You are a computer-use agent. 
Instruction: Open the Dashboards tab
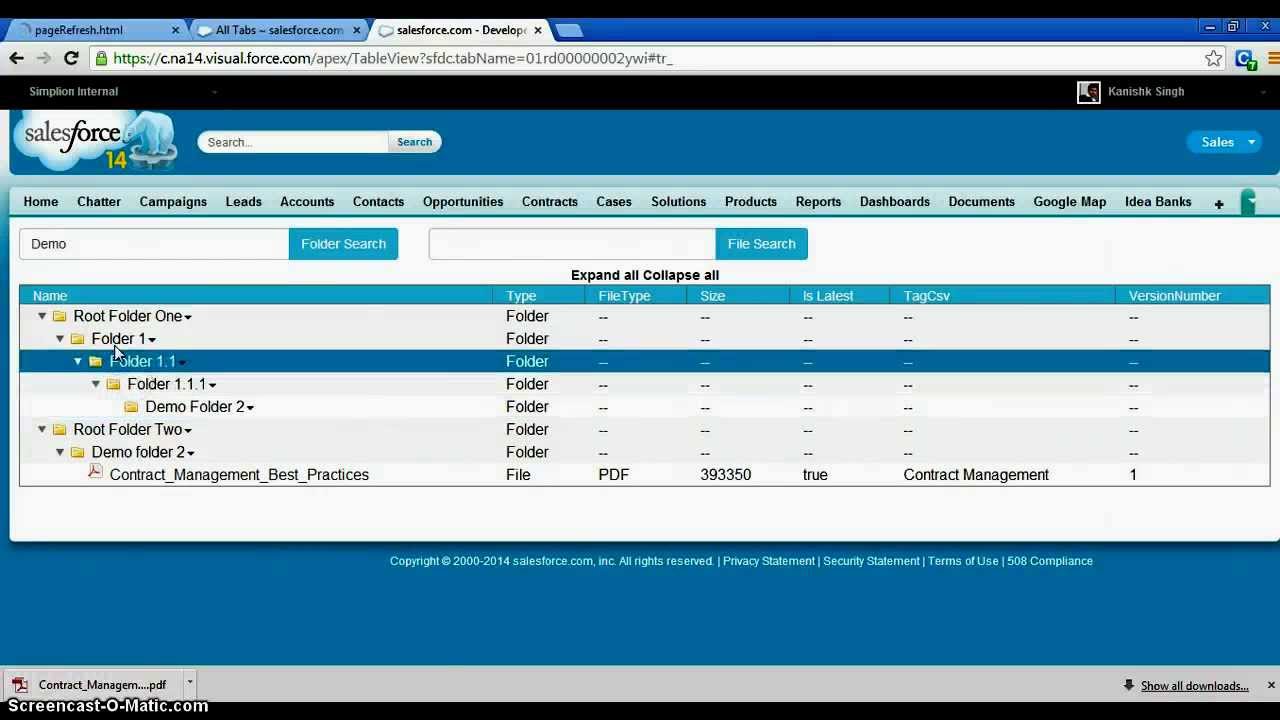click(895, 202)
